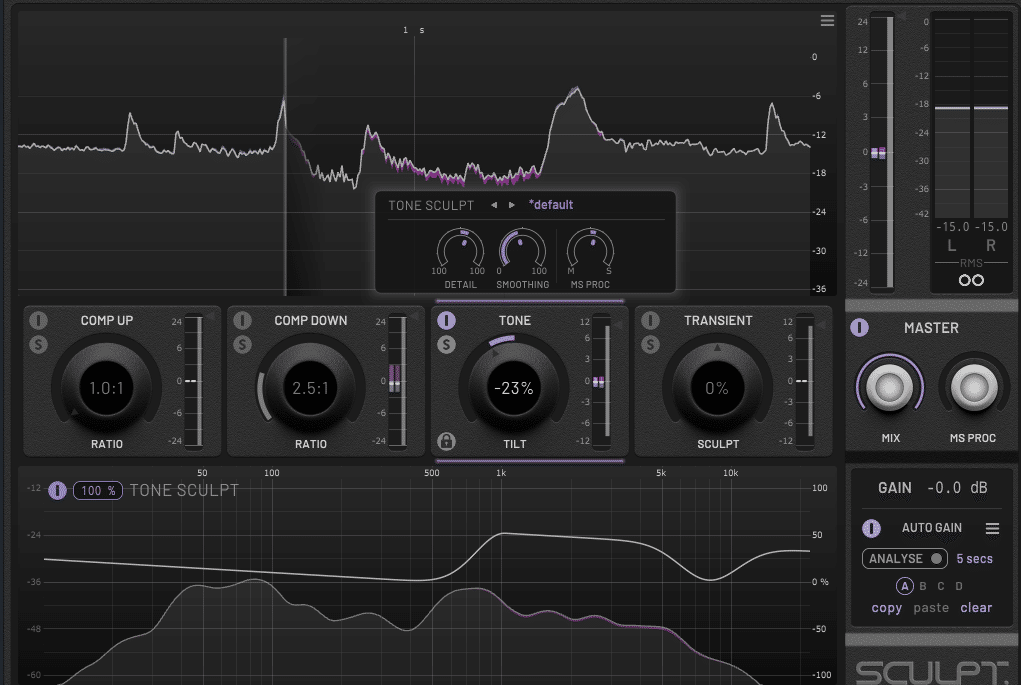Click the ANALYSE button
This screenshot has width=1021, height=685.
(x=904, y=559)
